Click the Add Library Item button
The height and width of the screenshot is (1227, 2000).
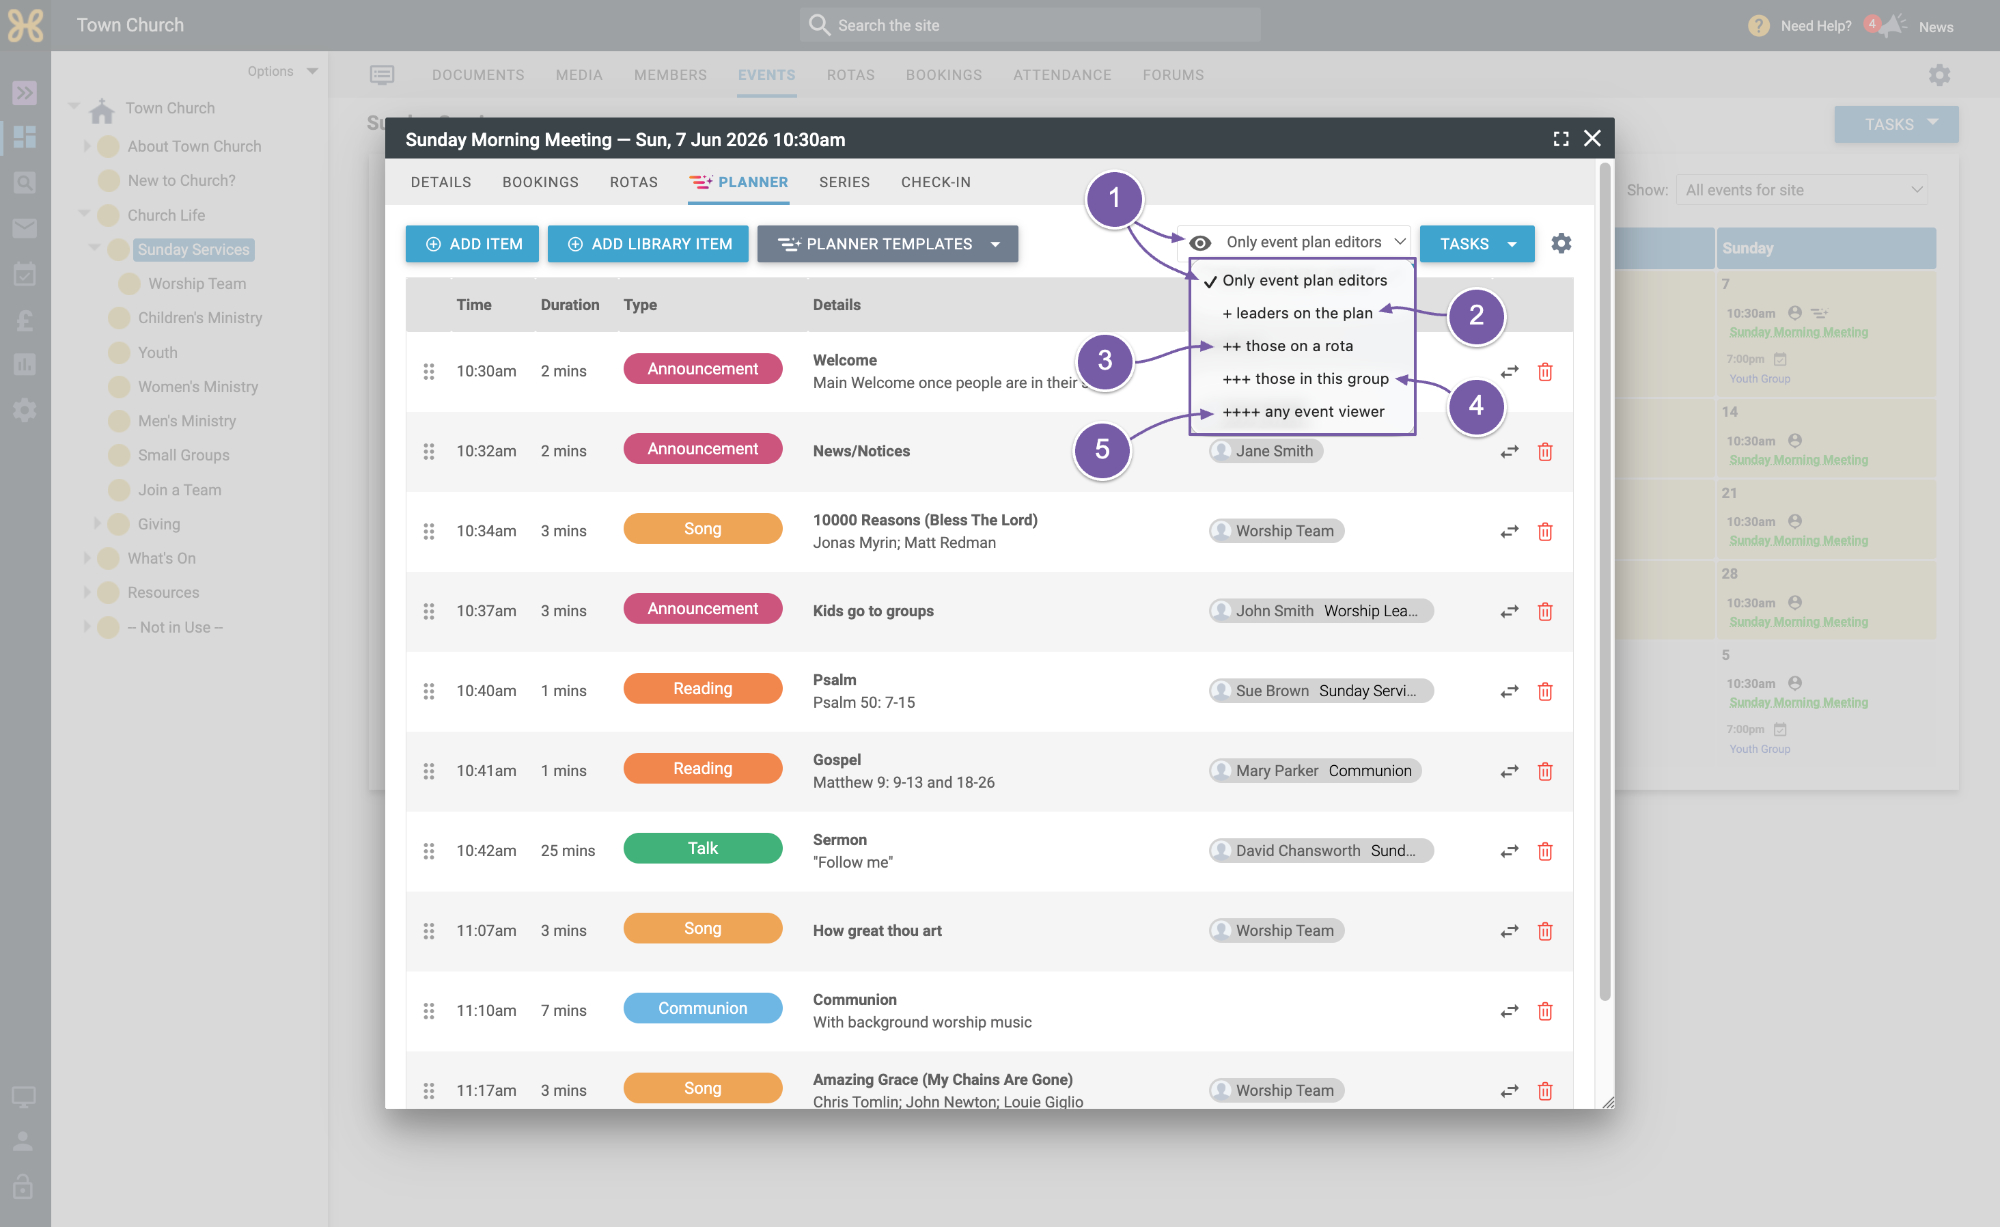pyautogui.click(x=648, y=244)
